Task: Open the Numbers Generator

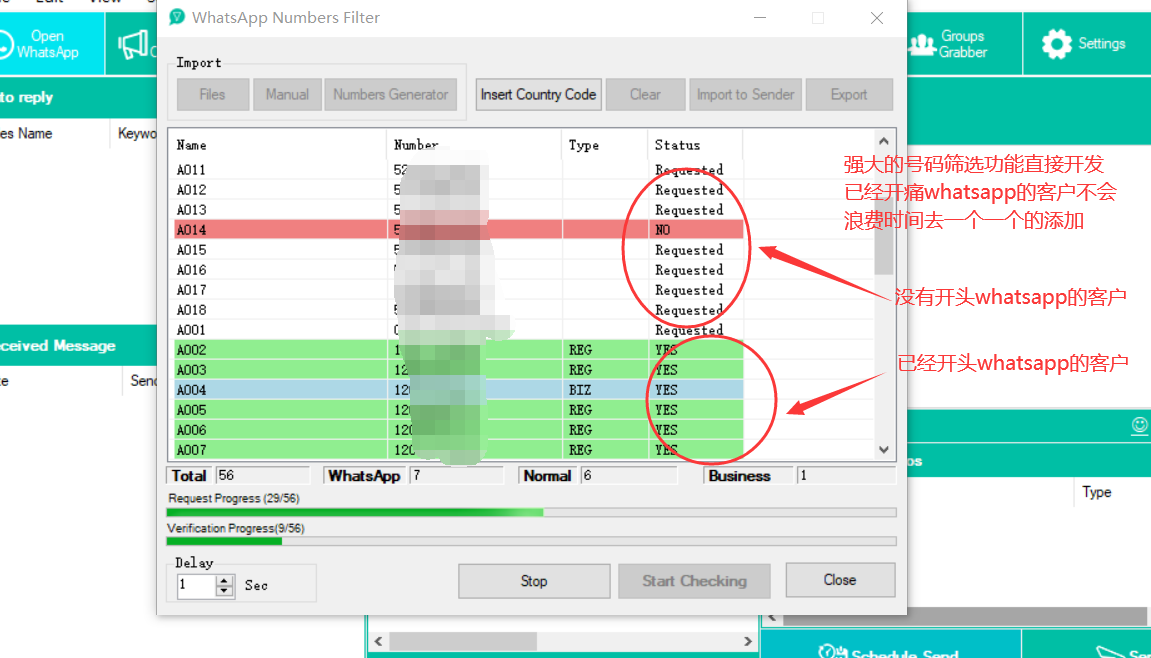Action: [391, 95]
